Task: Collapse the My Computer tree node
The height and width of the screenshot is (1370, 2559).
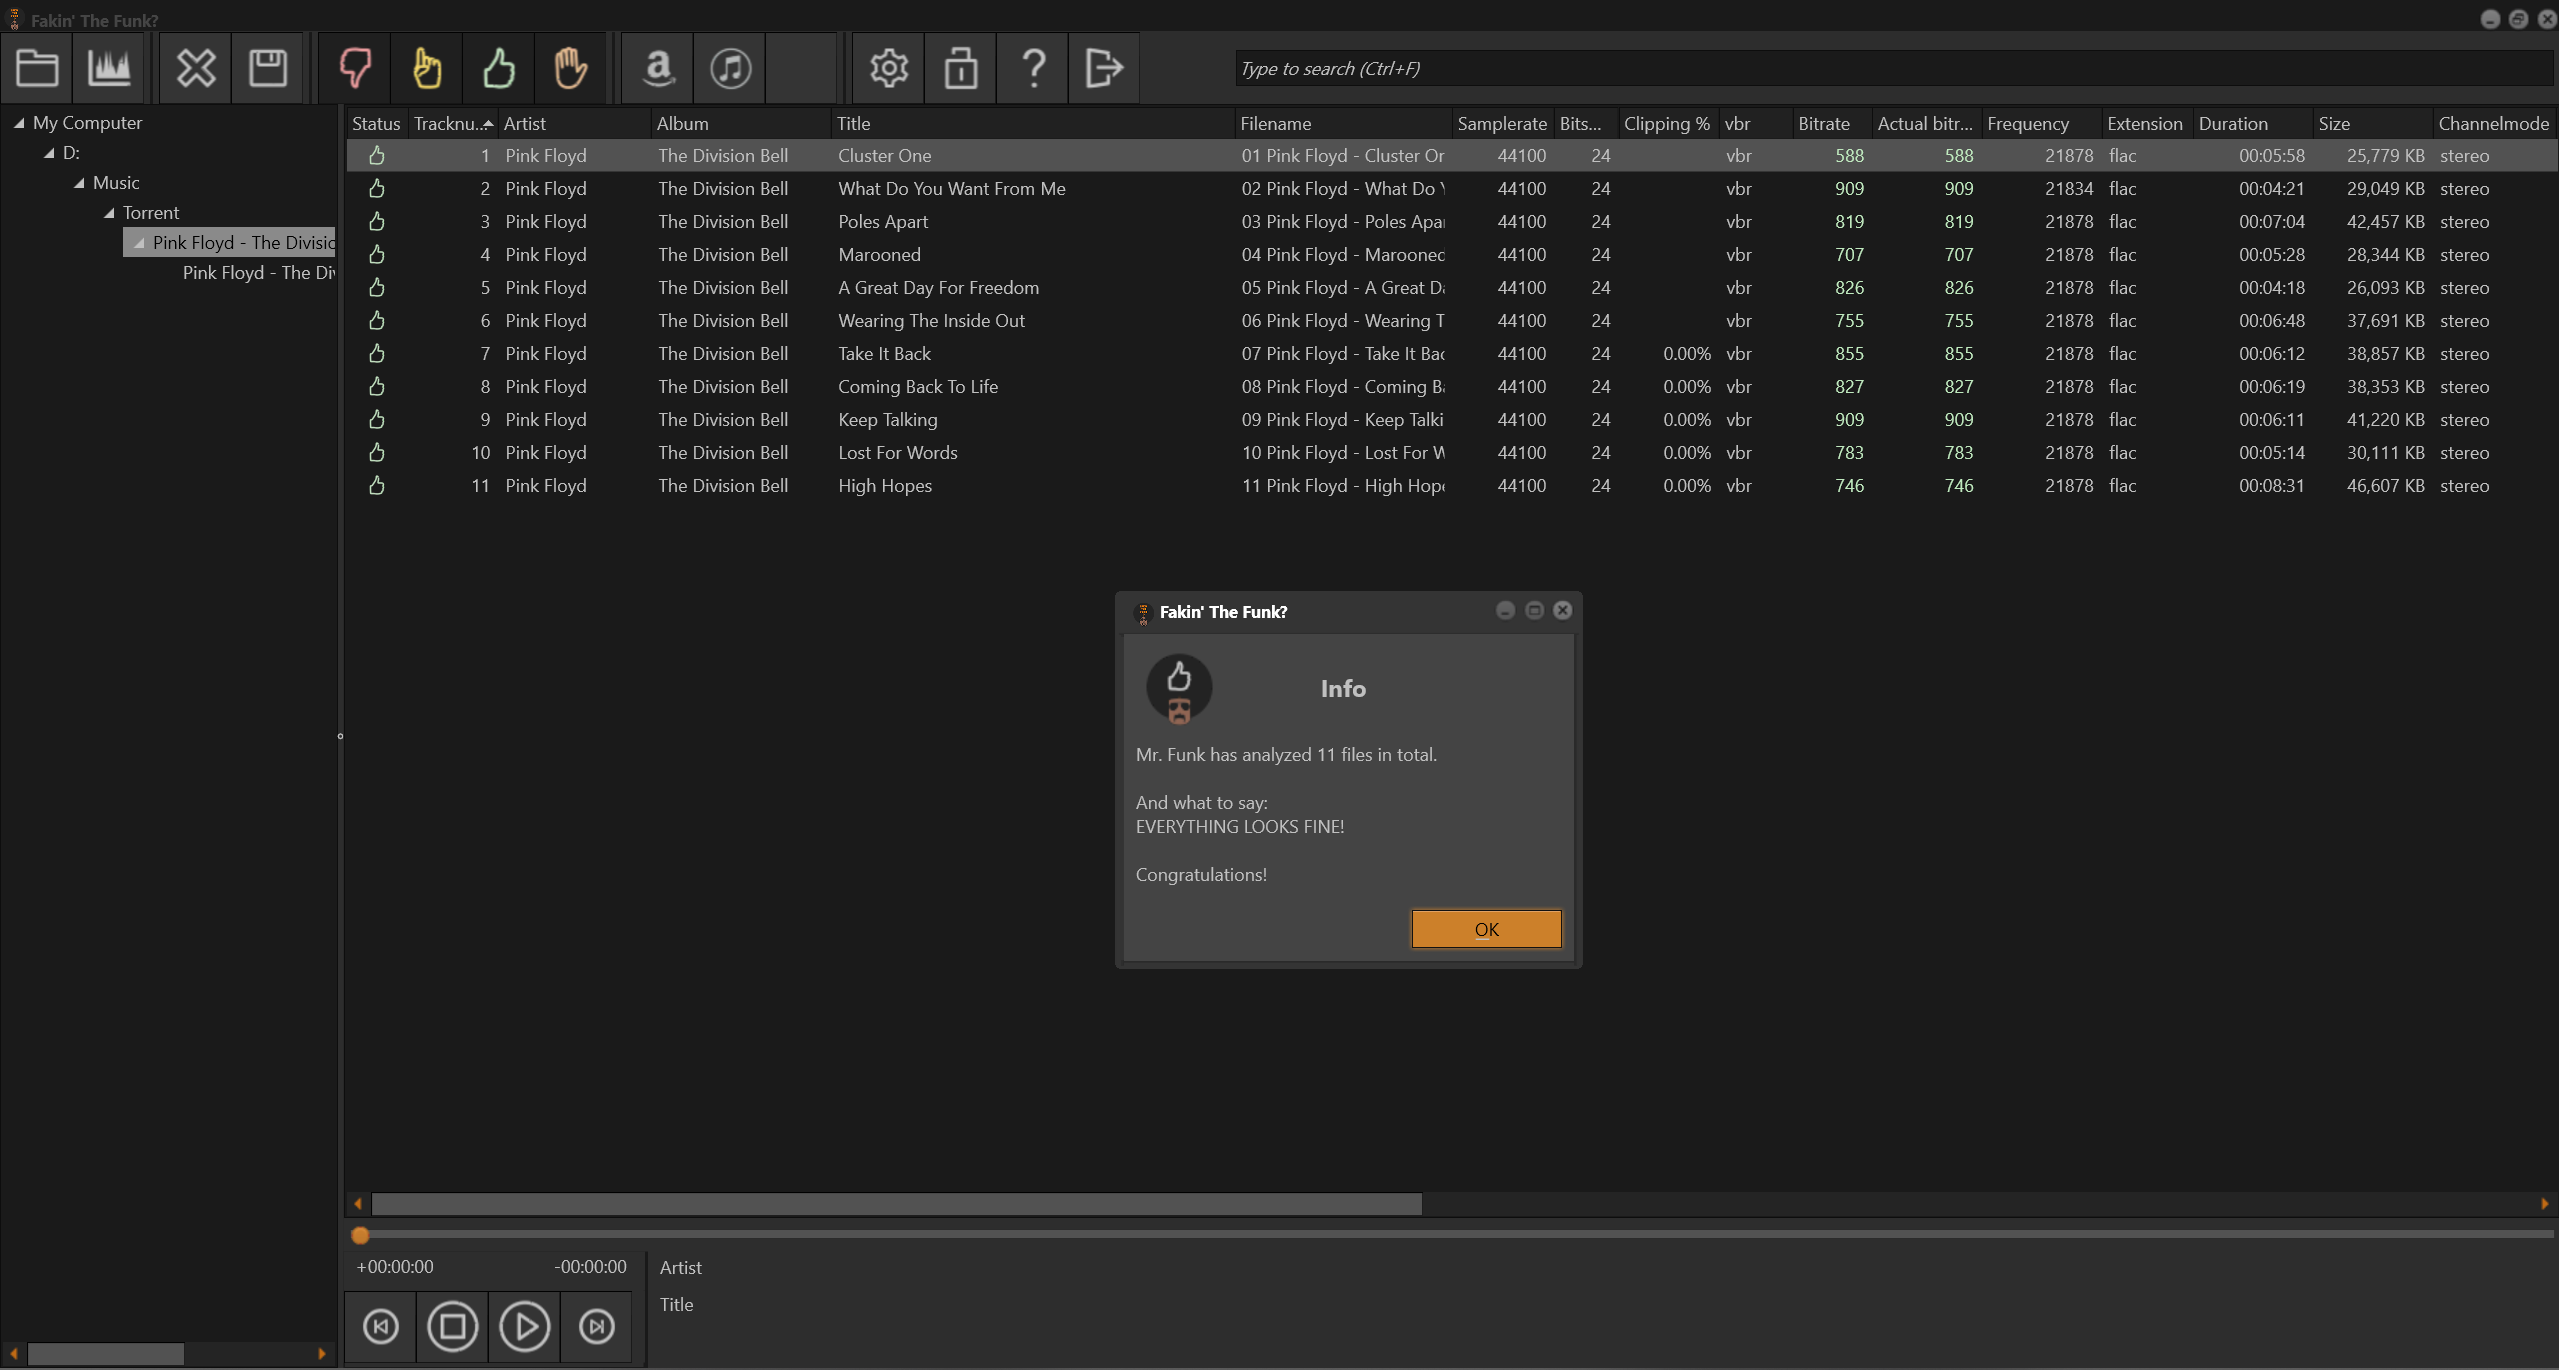Action: pyautogui.click(x=19, y=123)
